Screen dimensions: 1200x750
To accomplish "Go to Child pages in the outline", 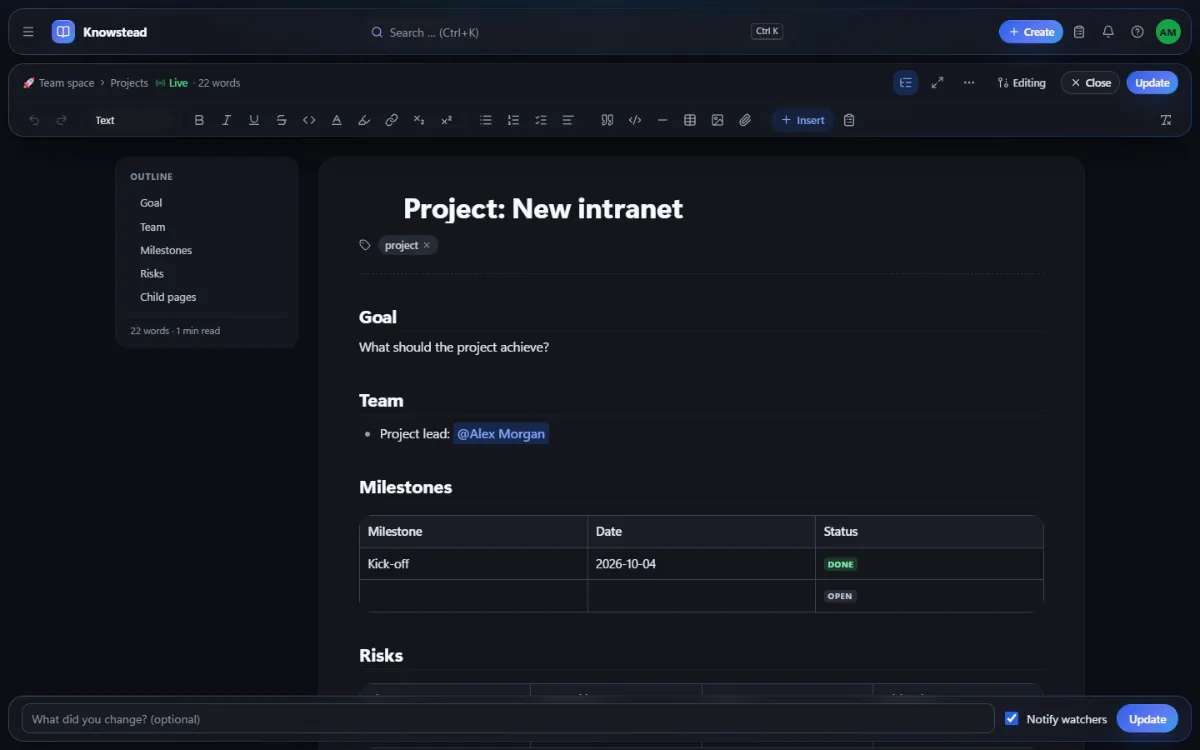I will pyautogui.click(x=168, y=297).
